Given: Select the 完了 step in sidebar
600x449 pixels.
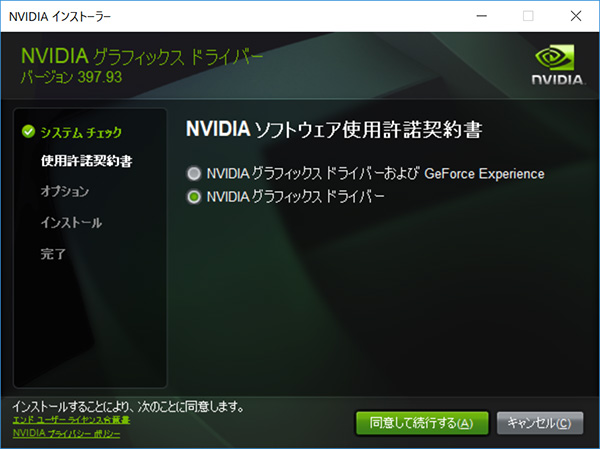Looking at the screenshot, I should [x=54, y=253].
